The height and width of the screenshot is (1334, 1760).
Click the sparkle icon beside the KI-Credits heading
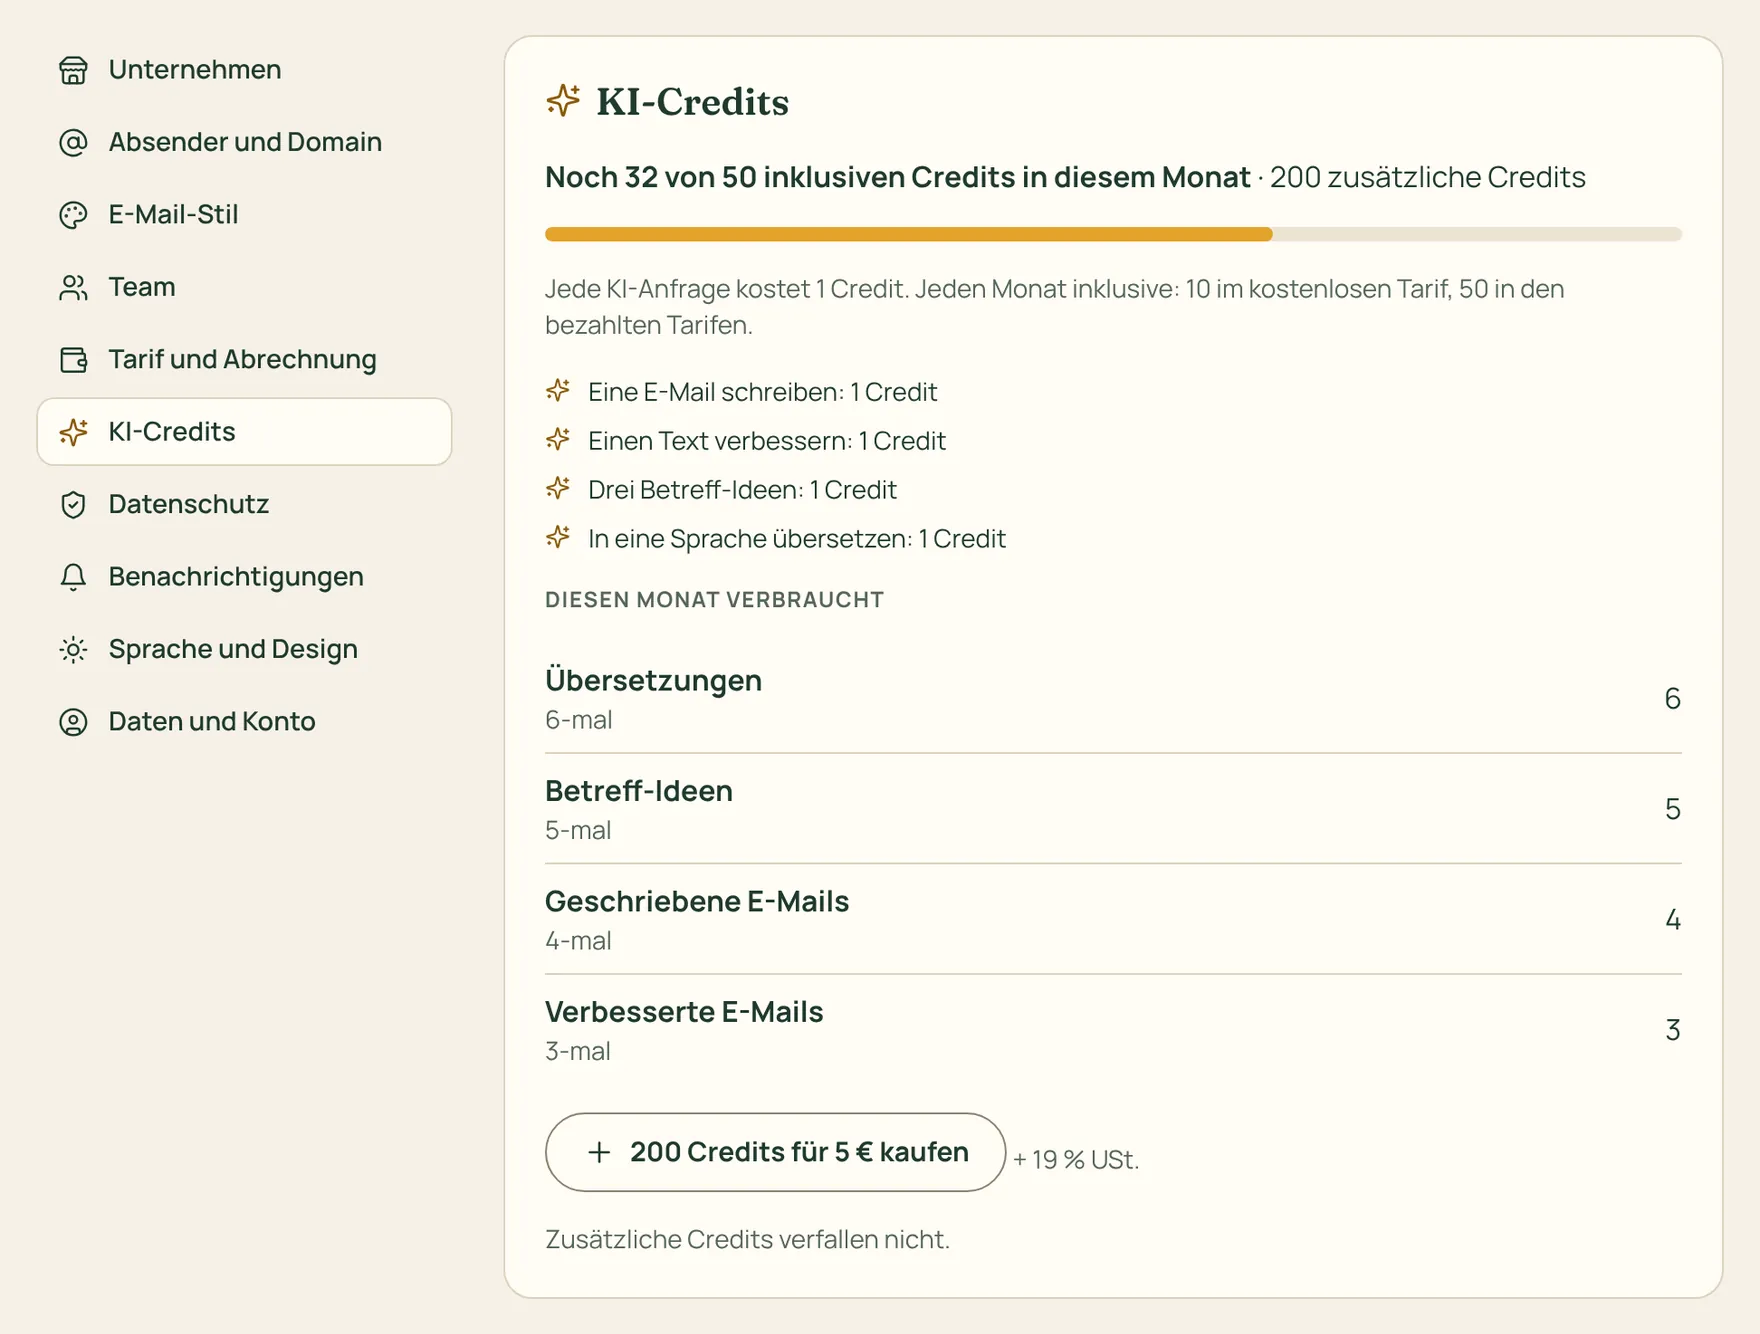tap(563, 100)
